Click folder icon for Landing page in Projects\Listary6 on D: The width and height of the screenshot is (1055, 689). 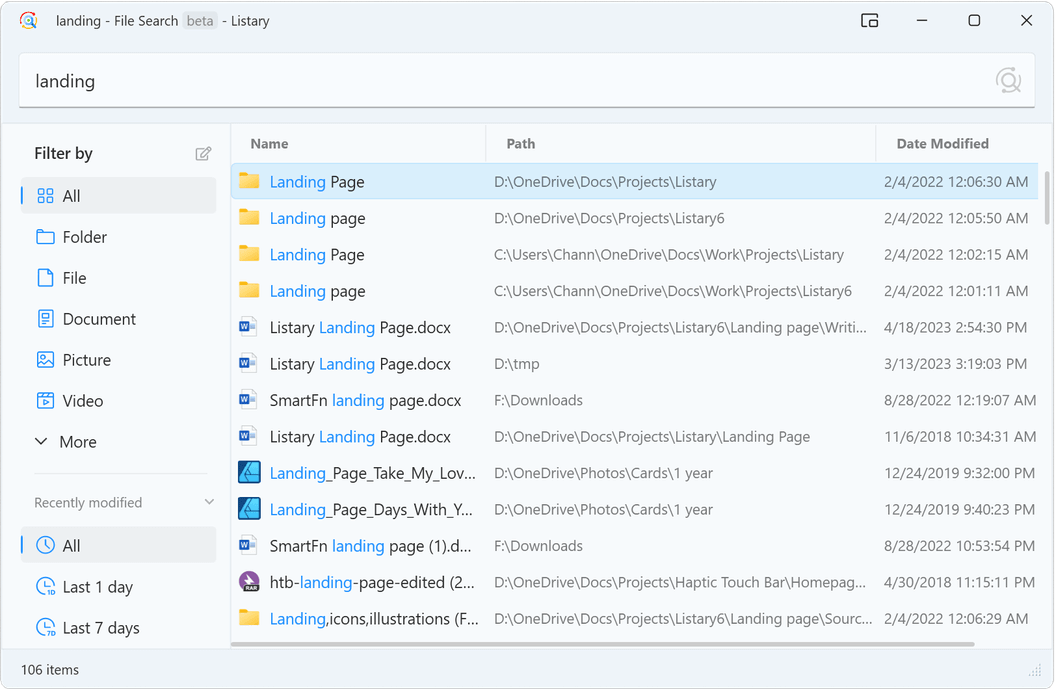(249, 217)
